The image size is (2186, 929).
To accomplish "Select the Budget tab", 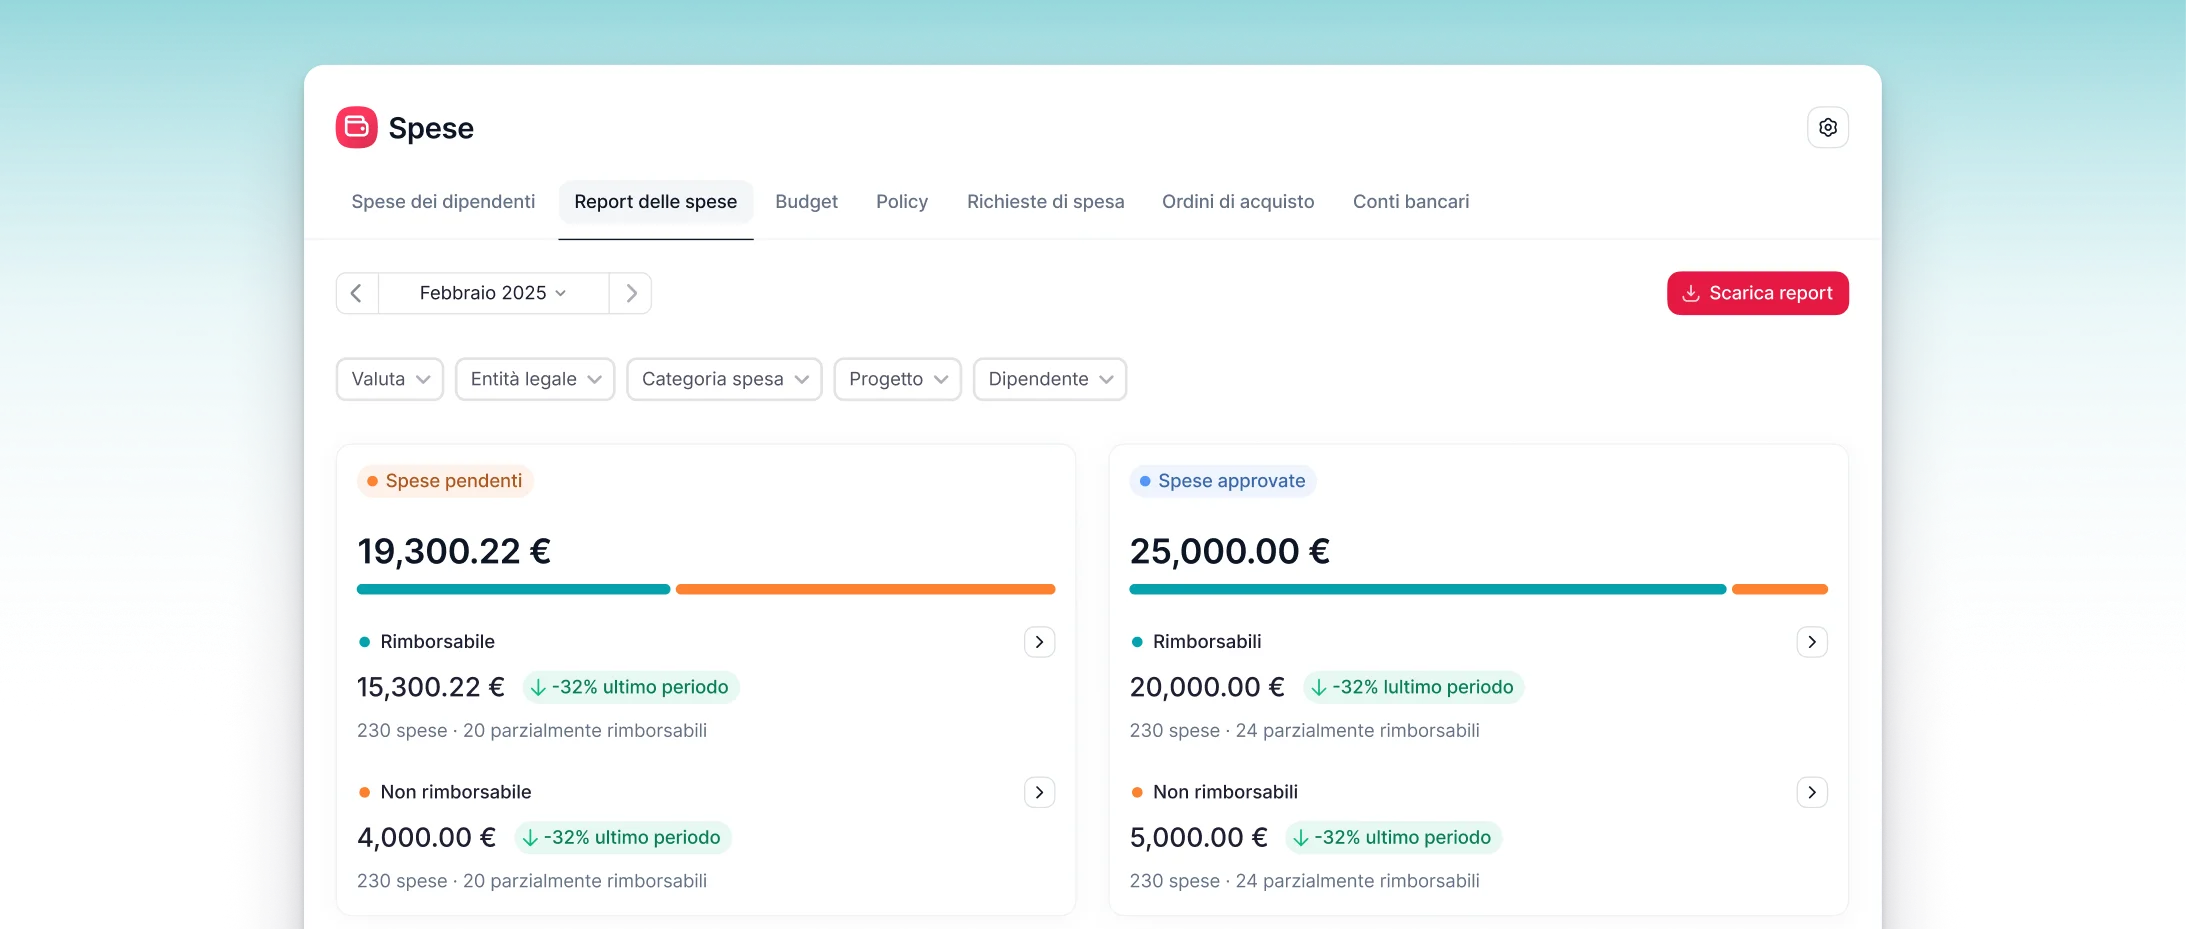I will pyautogui.click(x=806, y=202).
